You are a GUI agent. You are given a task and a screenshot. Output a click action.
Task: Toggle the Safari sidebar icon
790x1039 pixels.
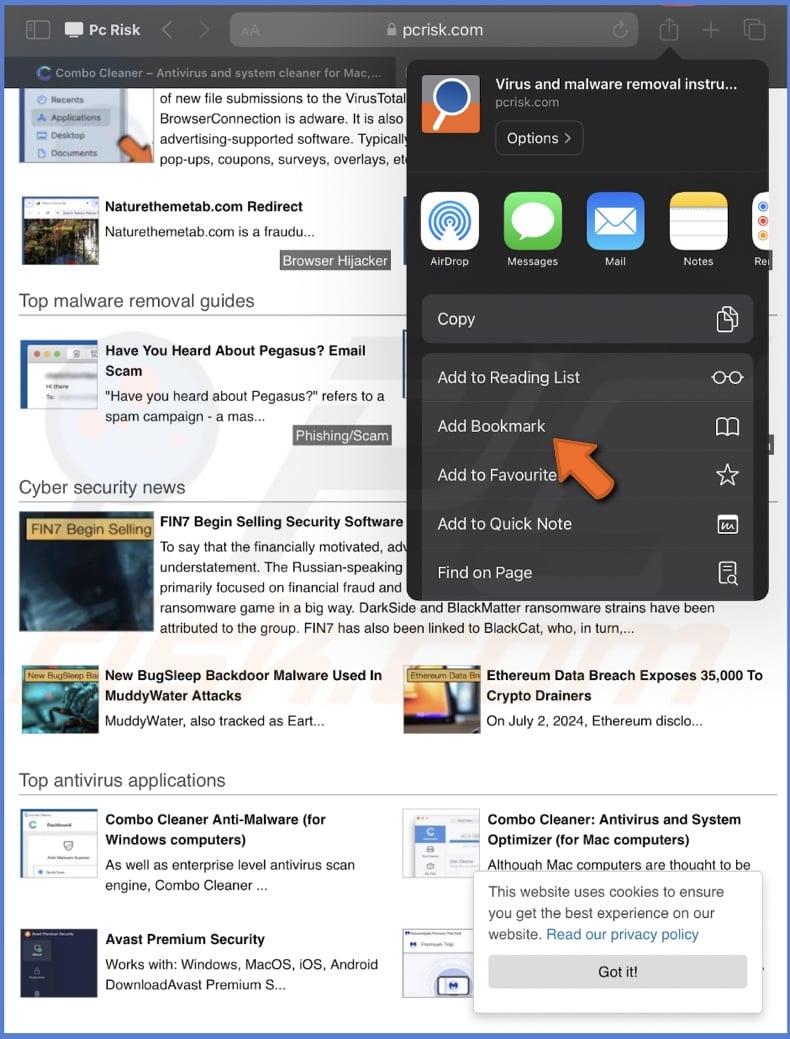click(38, 30)
